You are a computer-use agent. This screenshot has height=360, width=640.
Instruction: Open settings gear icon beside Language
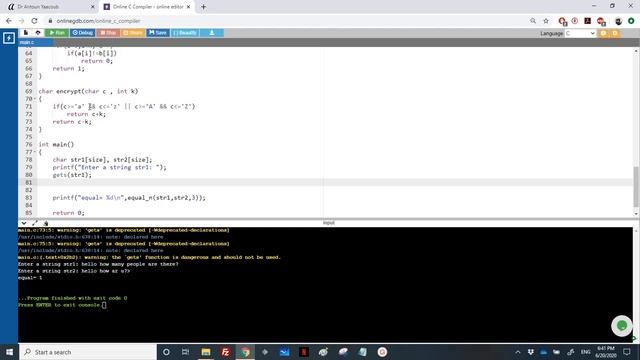tap(603, 33)
